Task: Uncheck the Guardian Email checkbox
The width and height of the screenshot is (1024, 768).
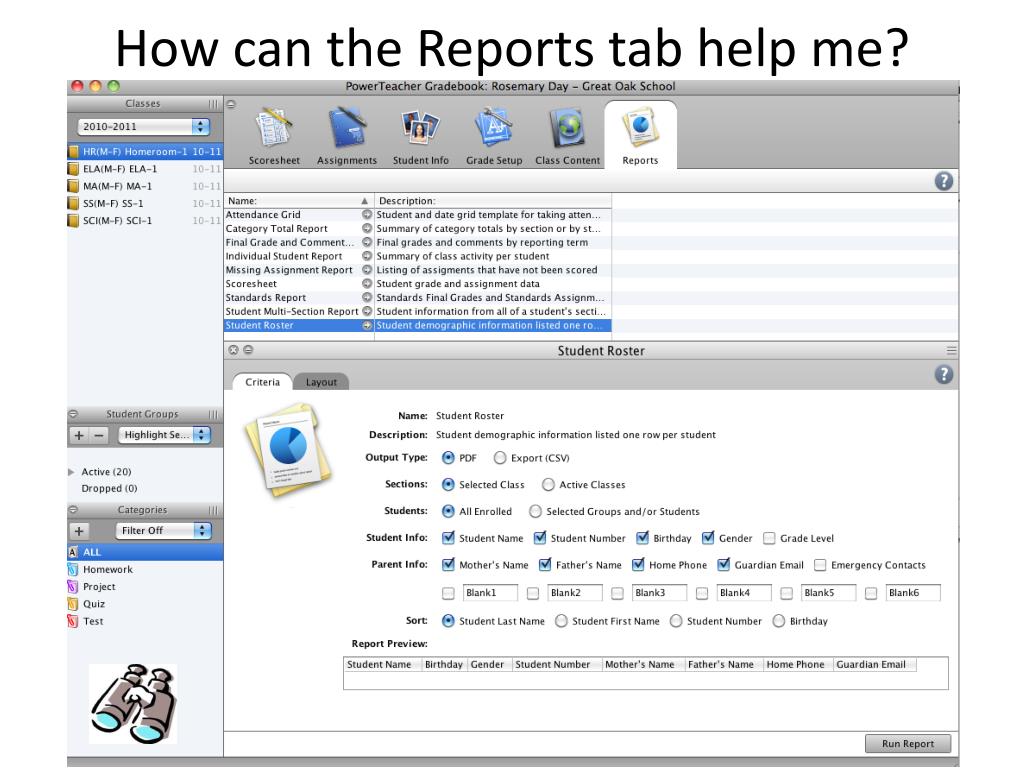Action: pos(724,564)
